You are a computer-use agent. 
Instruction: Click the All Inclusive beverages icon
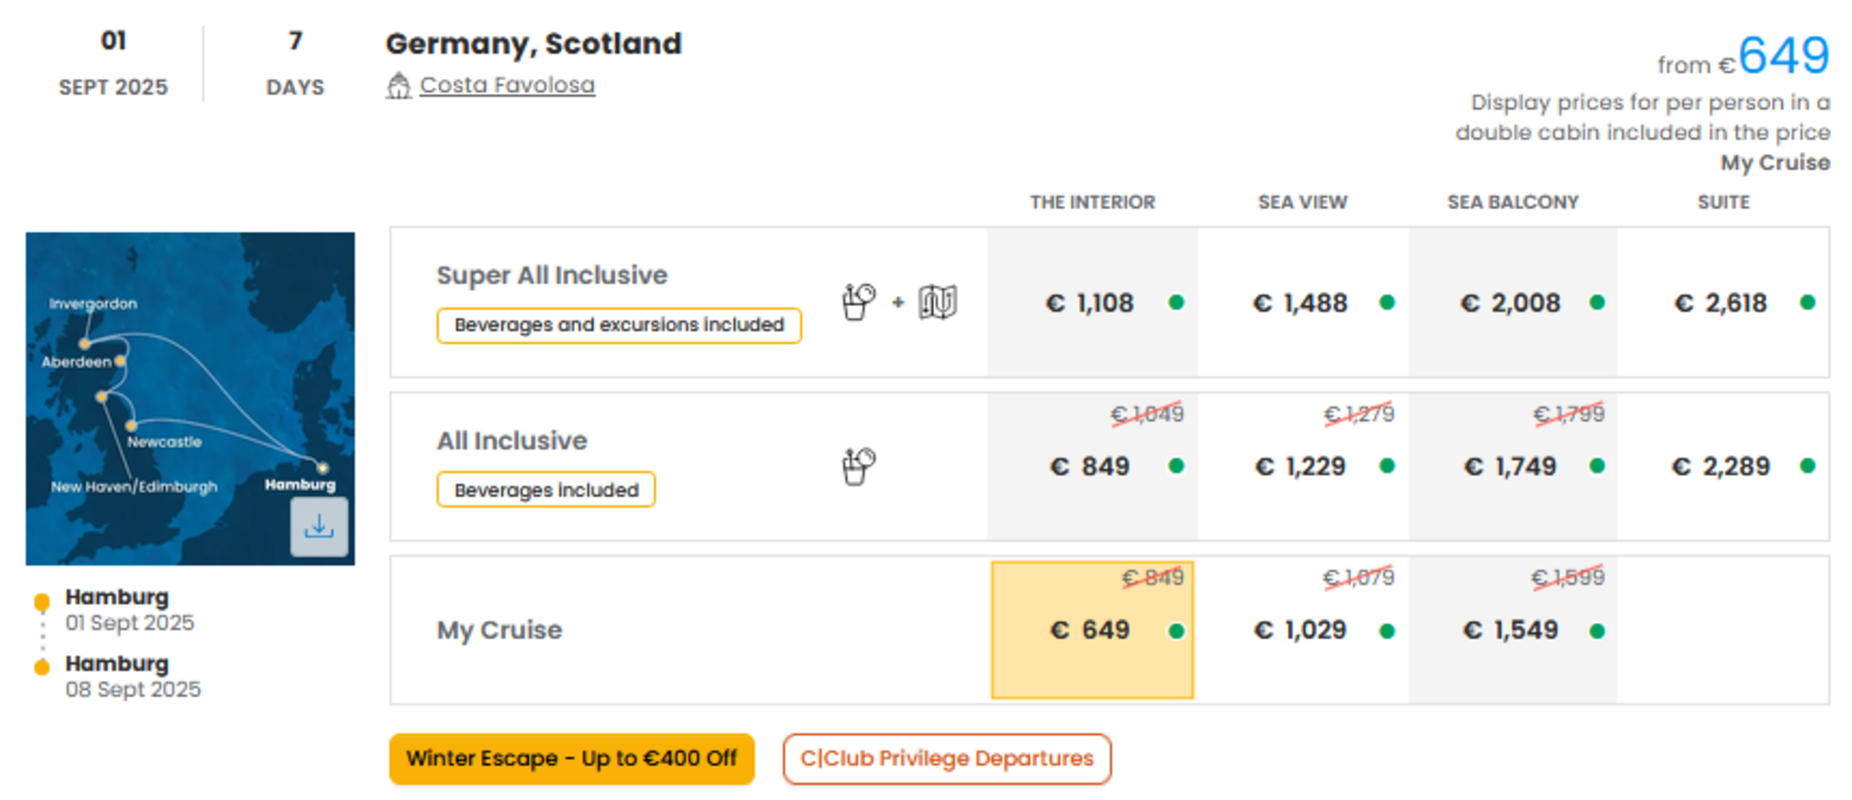tap(858, 466)
